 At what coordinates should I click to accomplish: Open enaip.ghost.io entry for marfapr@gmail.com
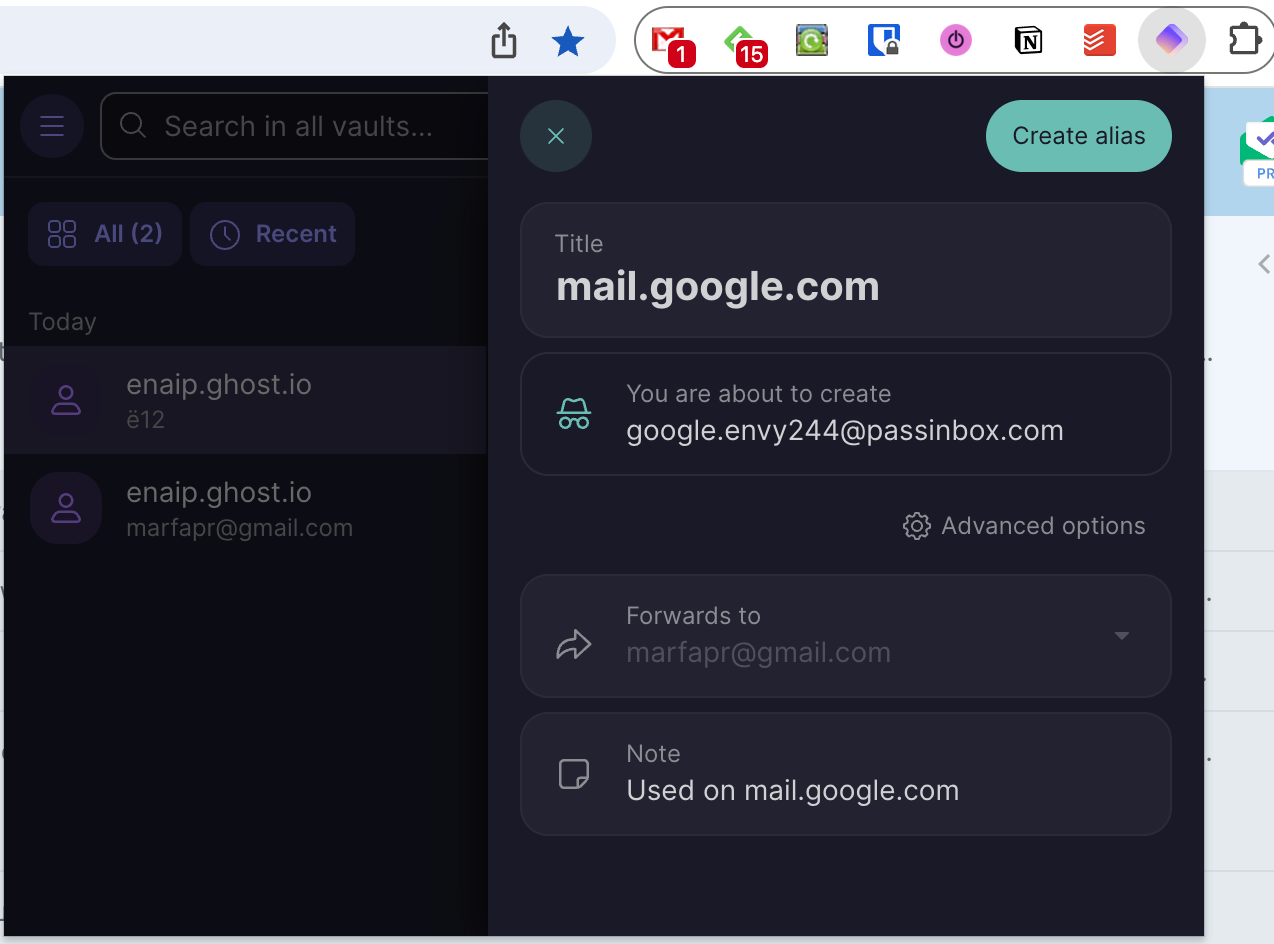tap(245, 508)
